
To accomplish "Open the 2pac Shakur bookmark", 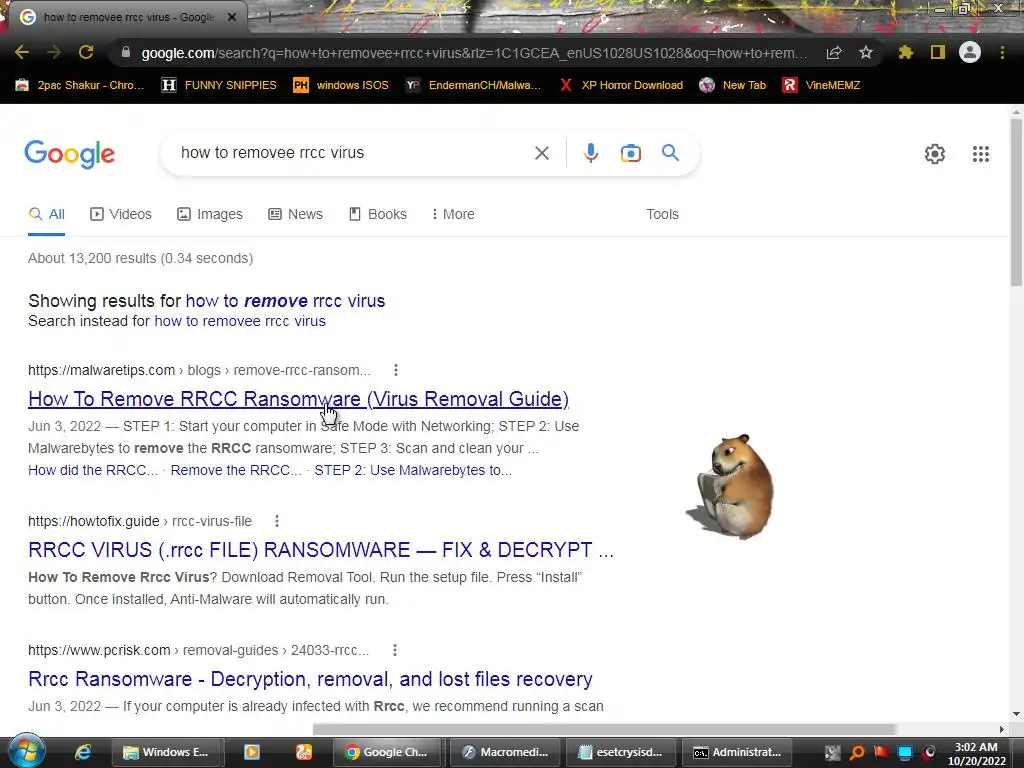I will 80,85.
